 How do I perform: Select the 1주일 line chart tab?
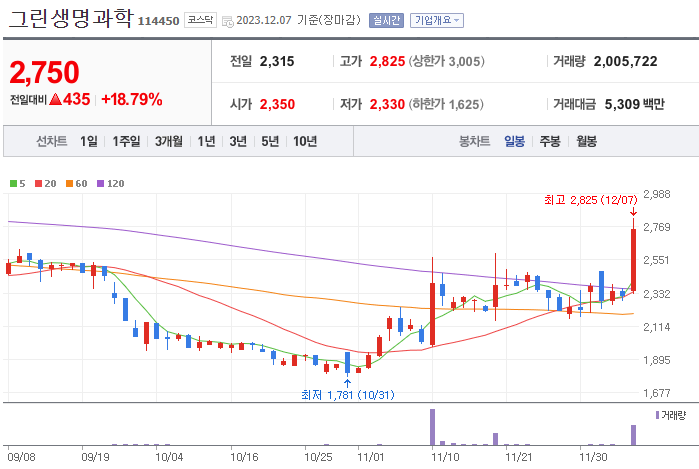click(x=126, y=141)
